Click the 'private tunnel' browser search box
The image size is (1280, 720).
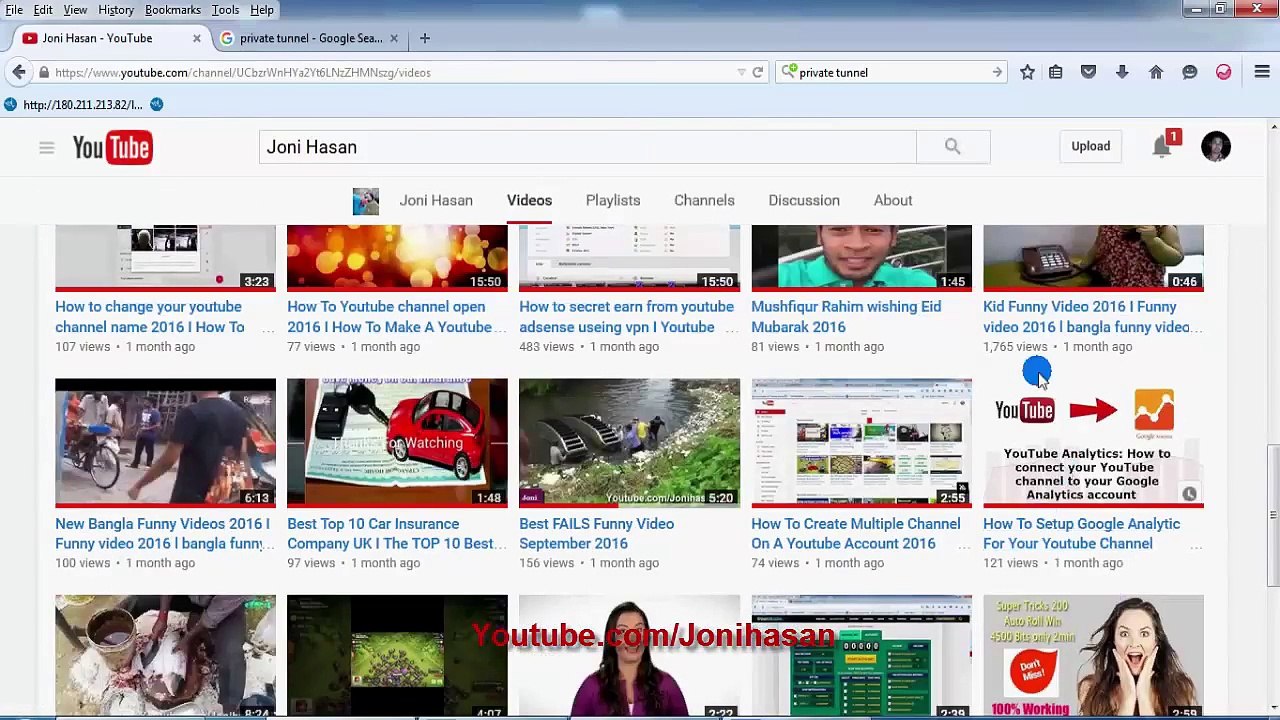point(891,72)
